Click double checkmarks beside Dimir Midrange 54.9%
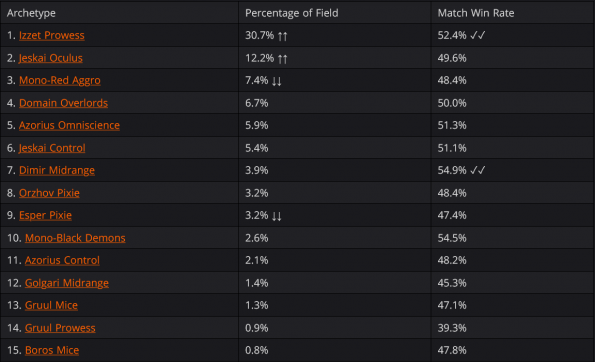 477,170
